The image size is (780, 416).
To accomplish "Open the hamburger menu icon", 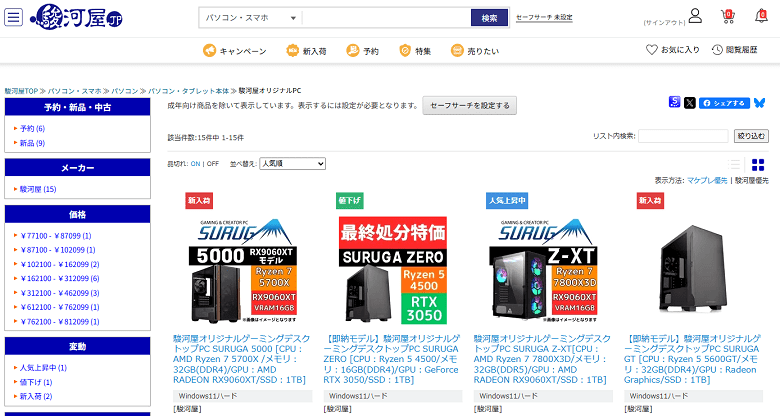I will [13, 17].
